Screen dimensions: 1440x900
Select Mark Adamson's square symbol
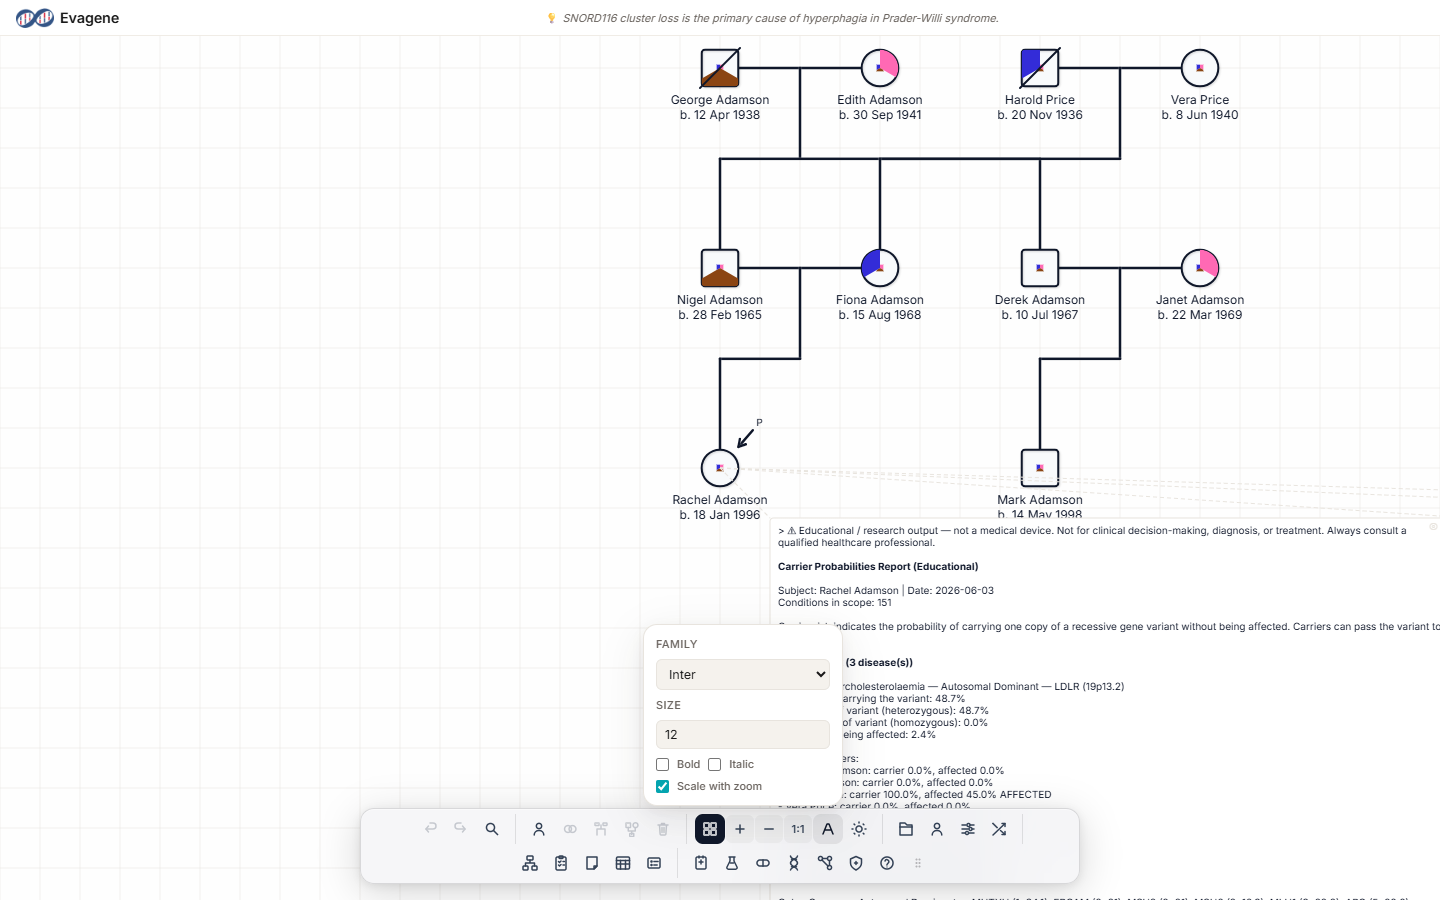tap(1040, 468)
